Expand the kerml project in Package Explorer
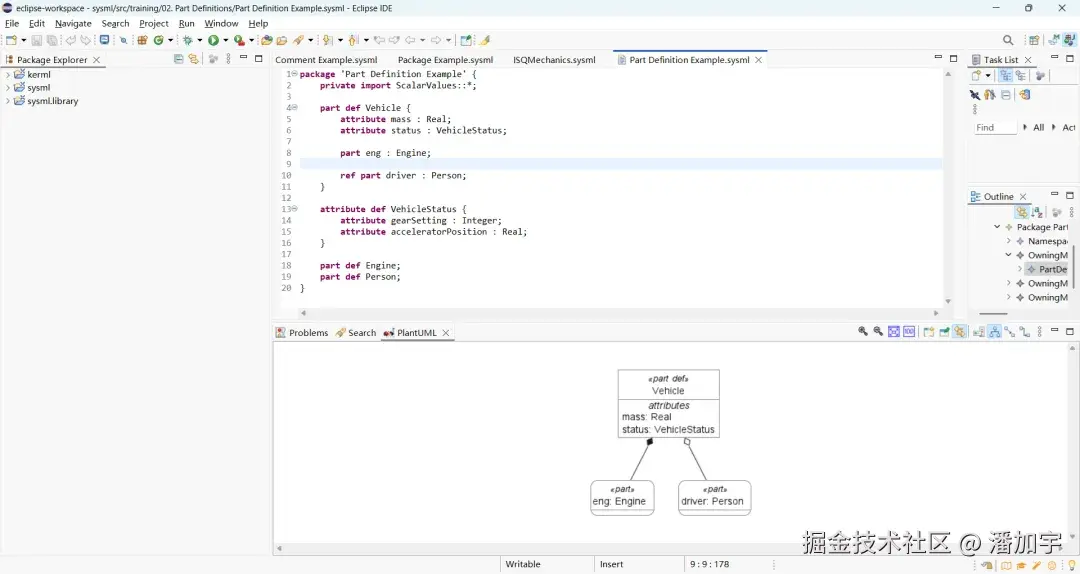1080x574 pixels. click(8, 75)
